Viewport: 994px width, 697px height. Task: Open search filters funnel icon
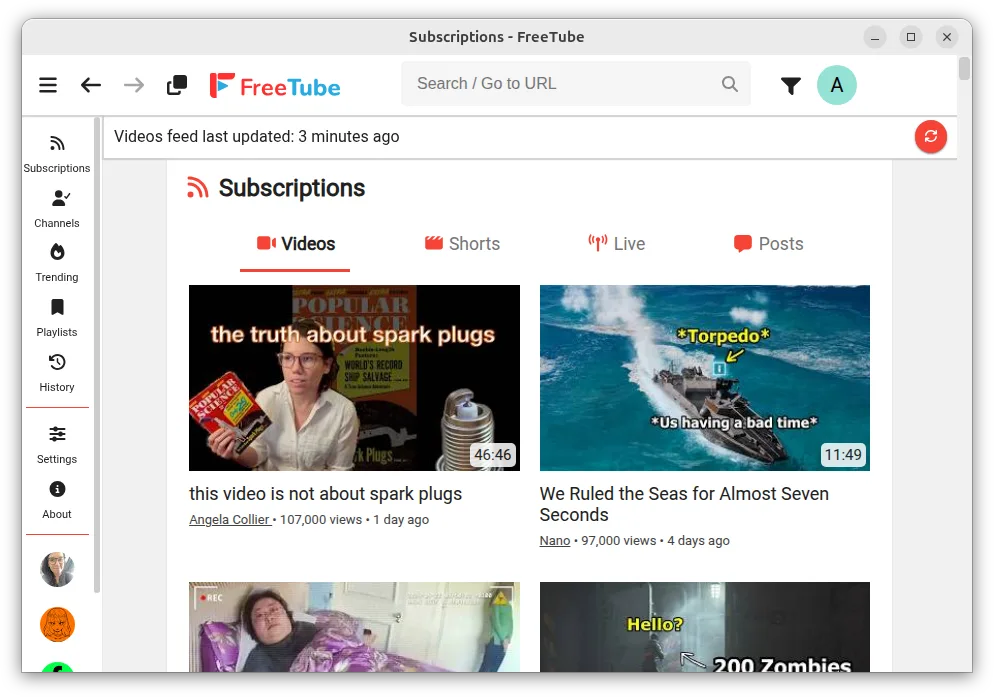click(x=791, y=86)
